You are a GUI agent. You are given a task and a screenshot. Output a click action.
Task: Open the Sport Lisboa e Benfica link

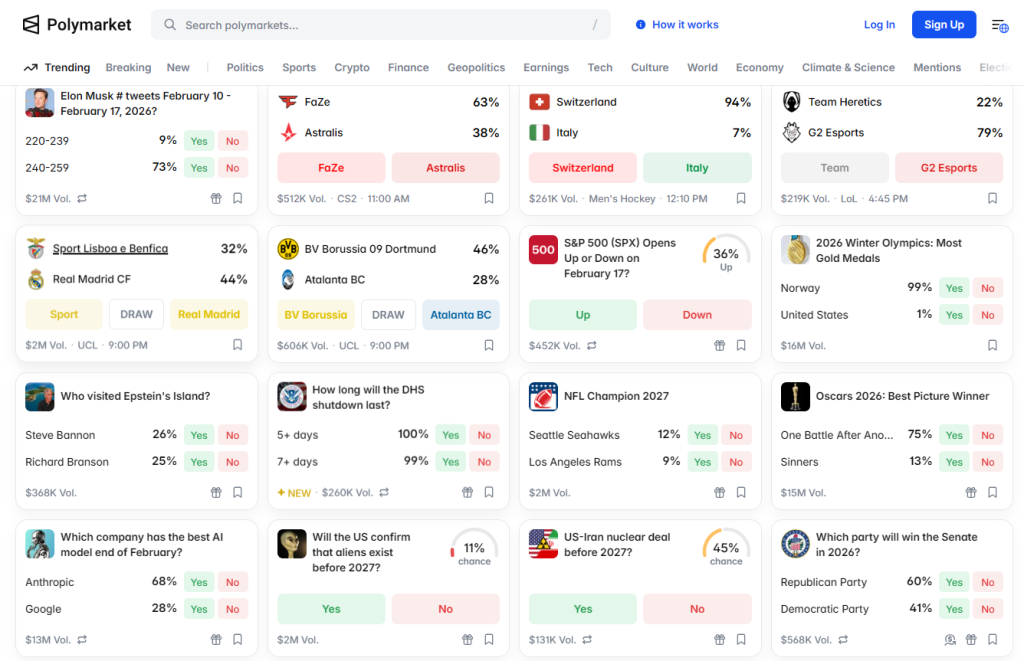110,248
